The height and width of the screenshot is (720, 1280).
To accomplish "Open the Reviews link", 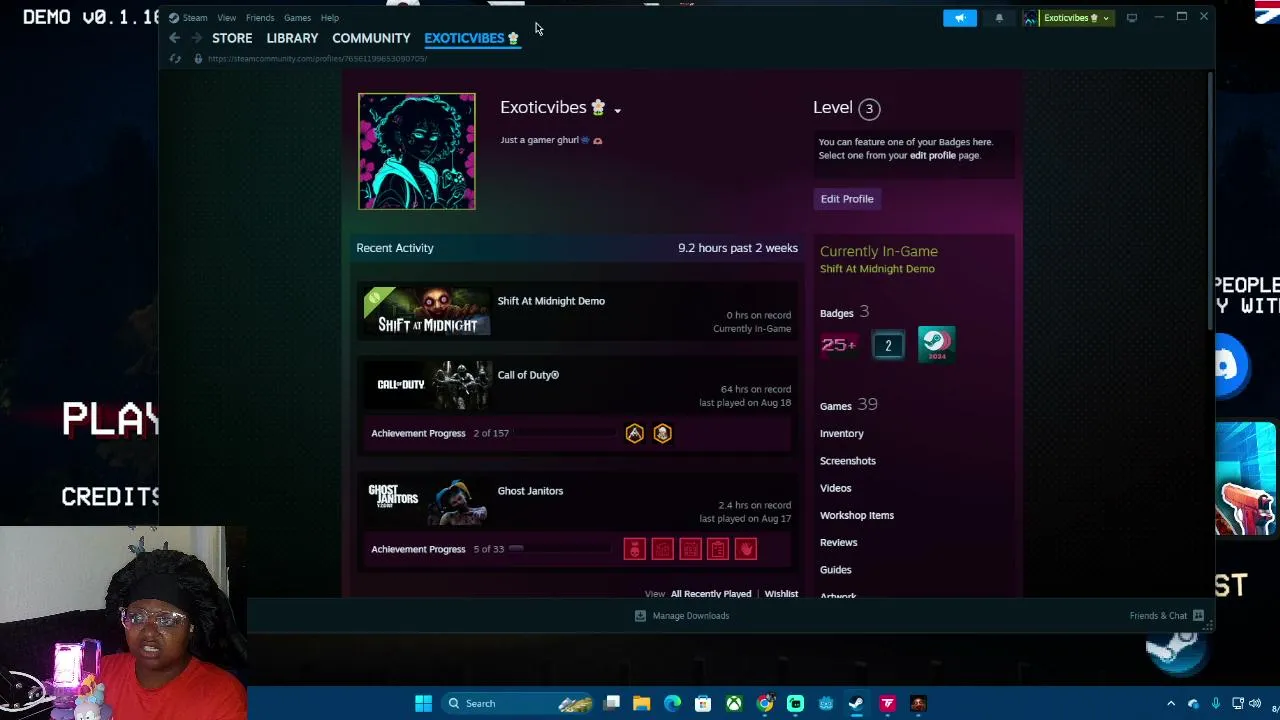I will click(839, 542).
